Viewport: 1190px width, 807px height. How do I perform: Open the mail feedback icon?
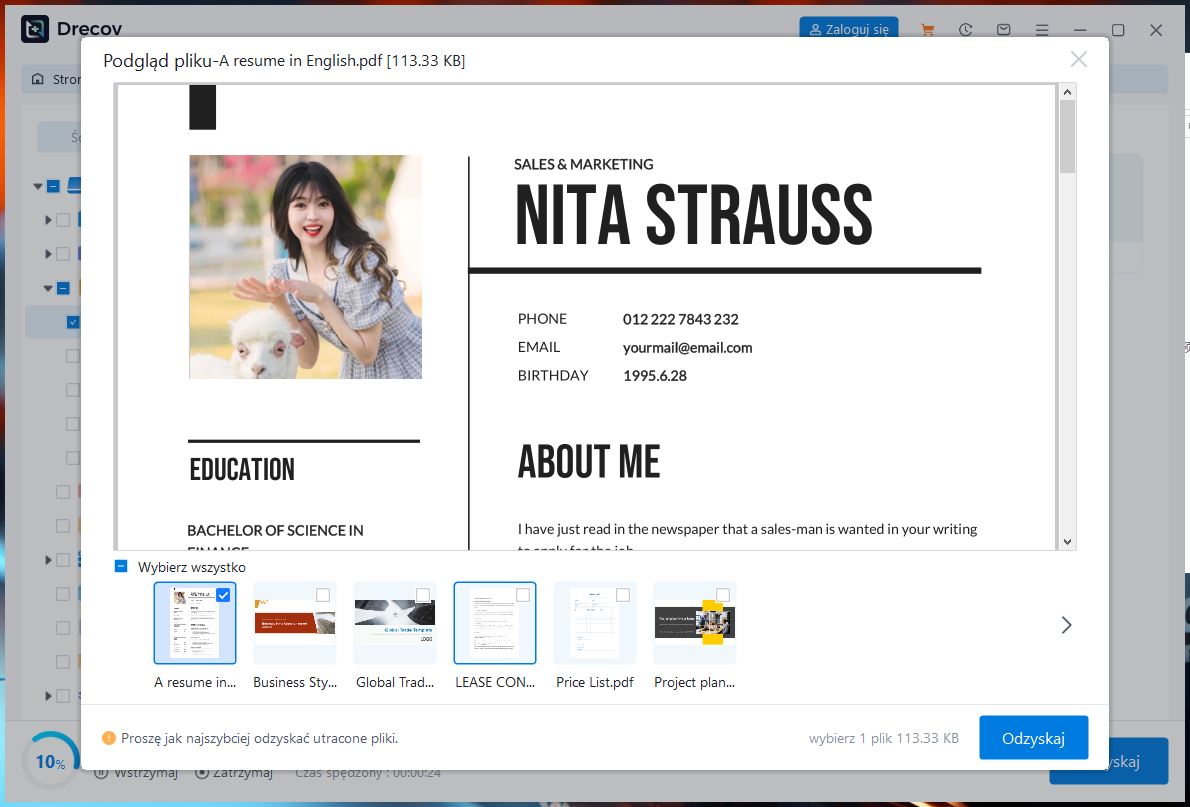point(1003,30)
